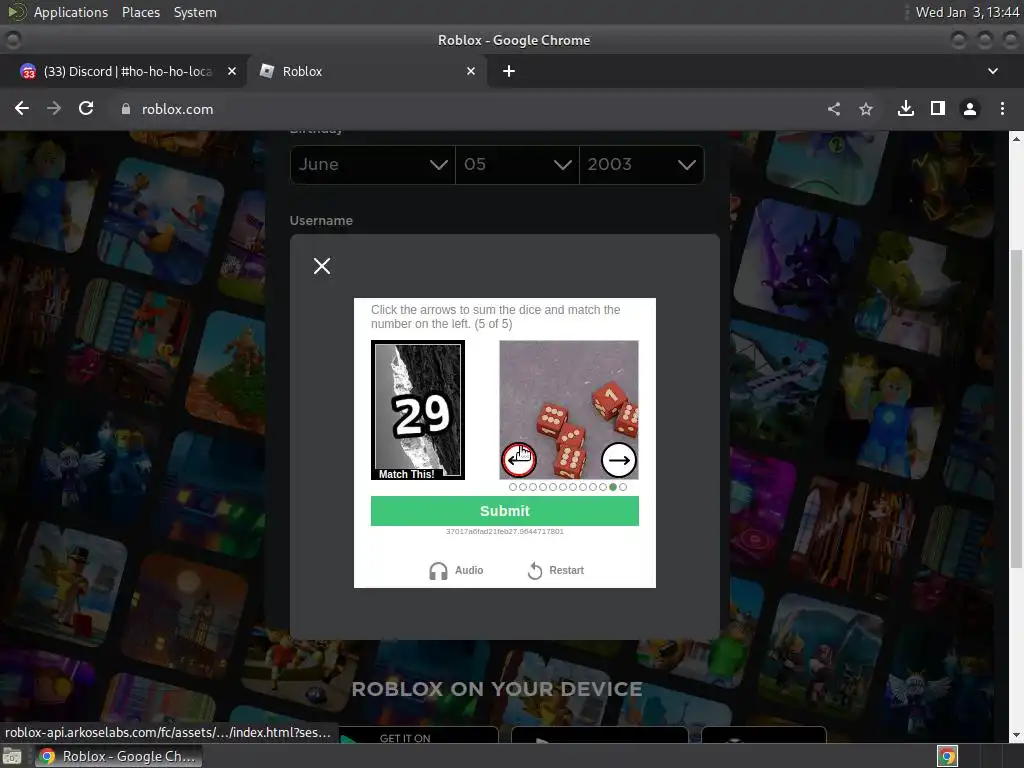1024x768 pixels.
Task: Open a new Chrome tab
Action: [509, 71]
